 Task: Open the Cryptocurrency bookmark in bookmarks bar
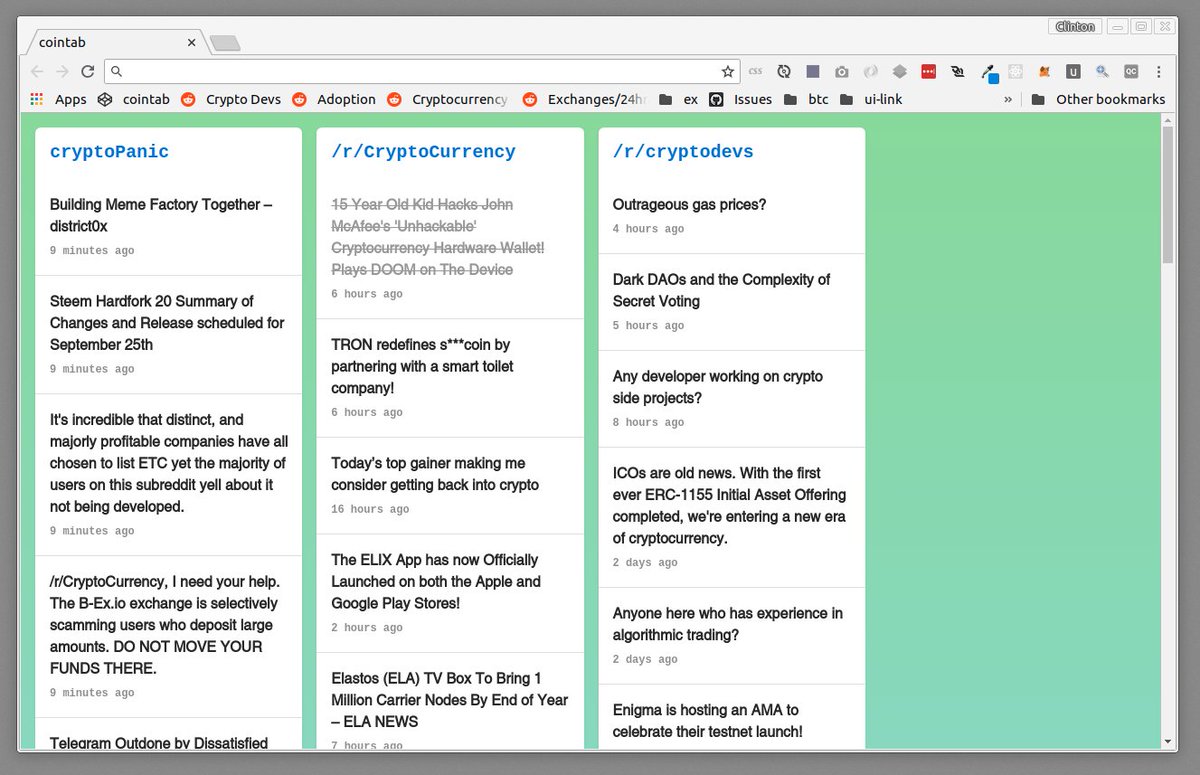click(x=448, y=99)
